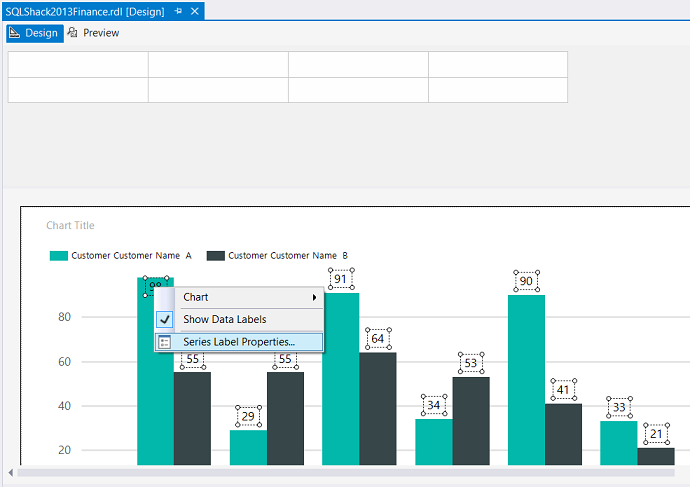This screenshot has height=487, width=690.
Task: Close the SQLShack2013Finance.rdl document tab
Action: (x=195, y=11)
